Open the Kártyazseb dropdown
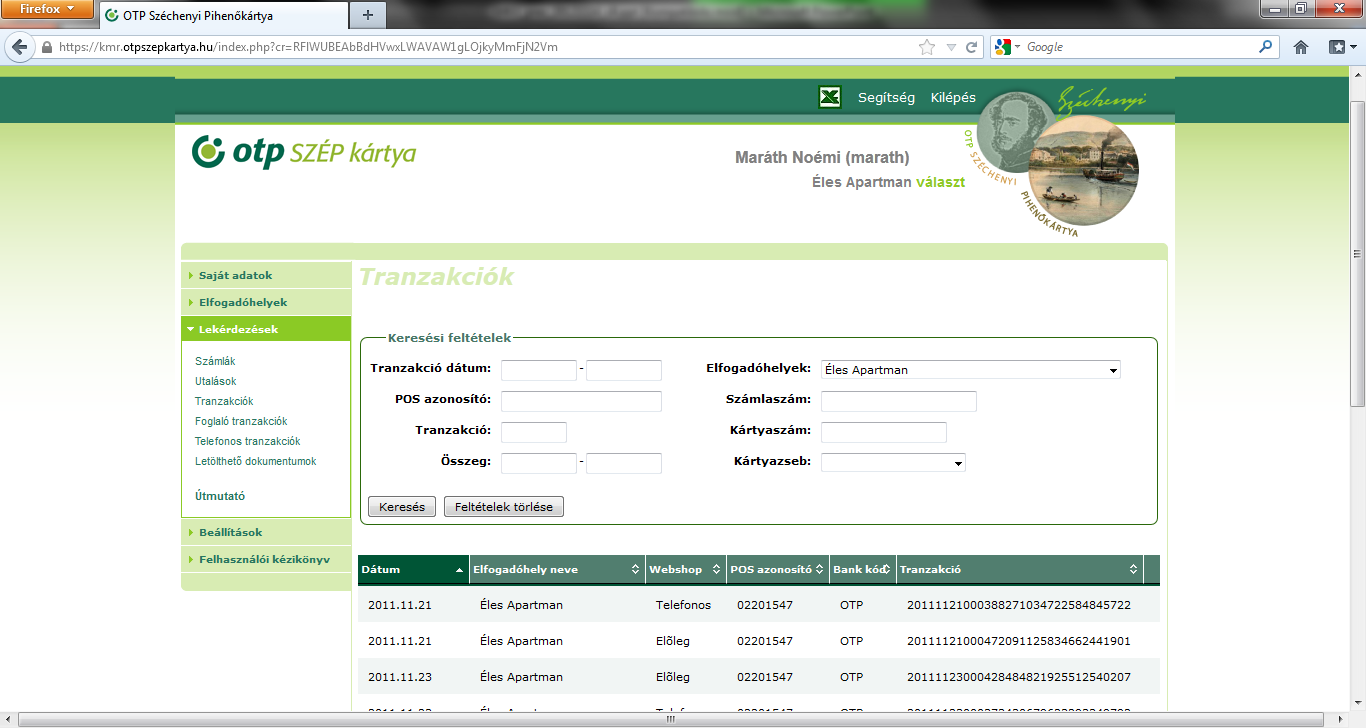Image resolution: width=1366 pixels, height=728 pixels. (x=893, y=463)
